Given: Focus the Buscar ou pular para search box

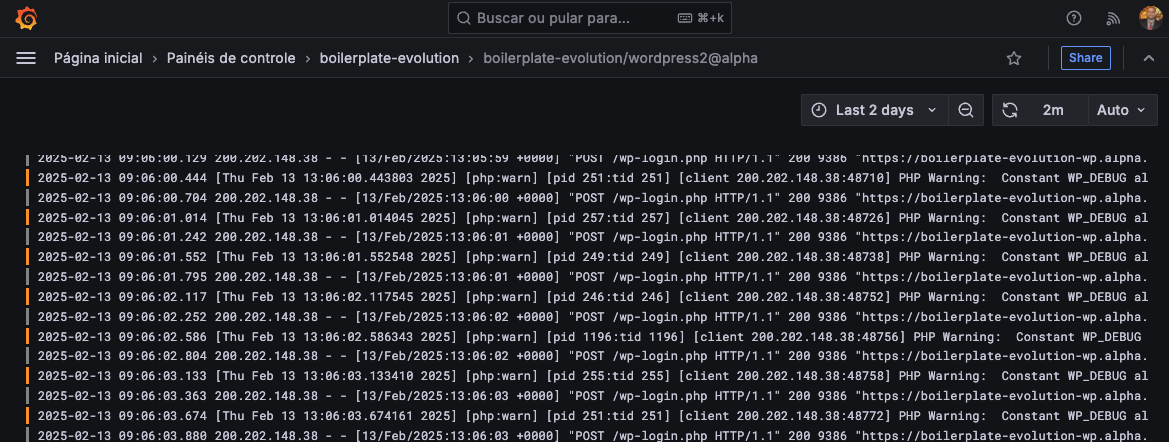Looking at the screenshot, I should 589,18.
